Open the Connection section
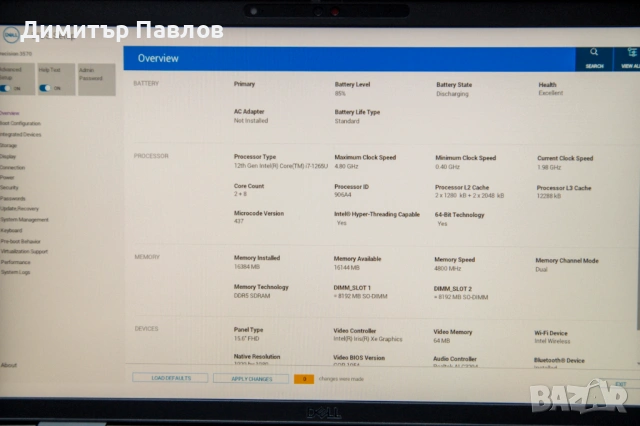640x426 pixels. 13,166
